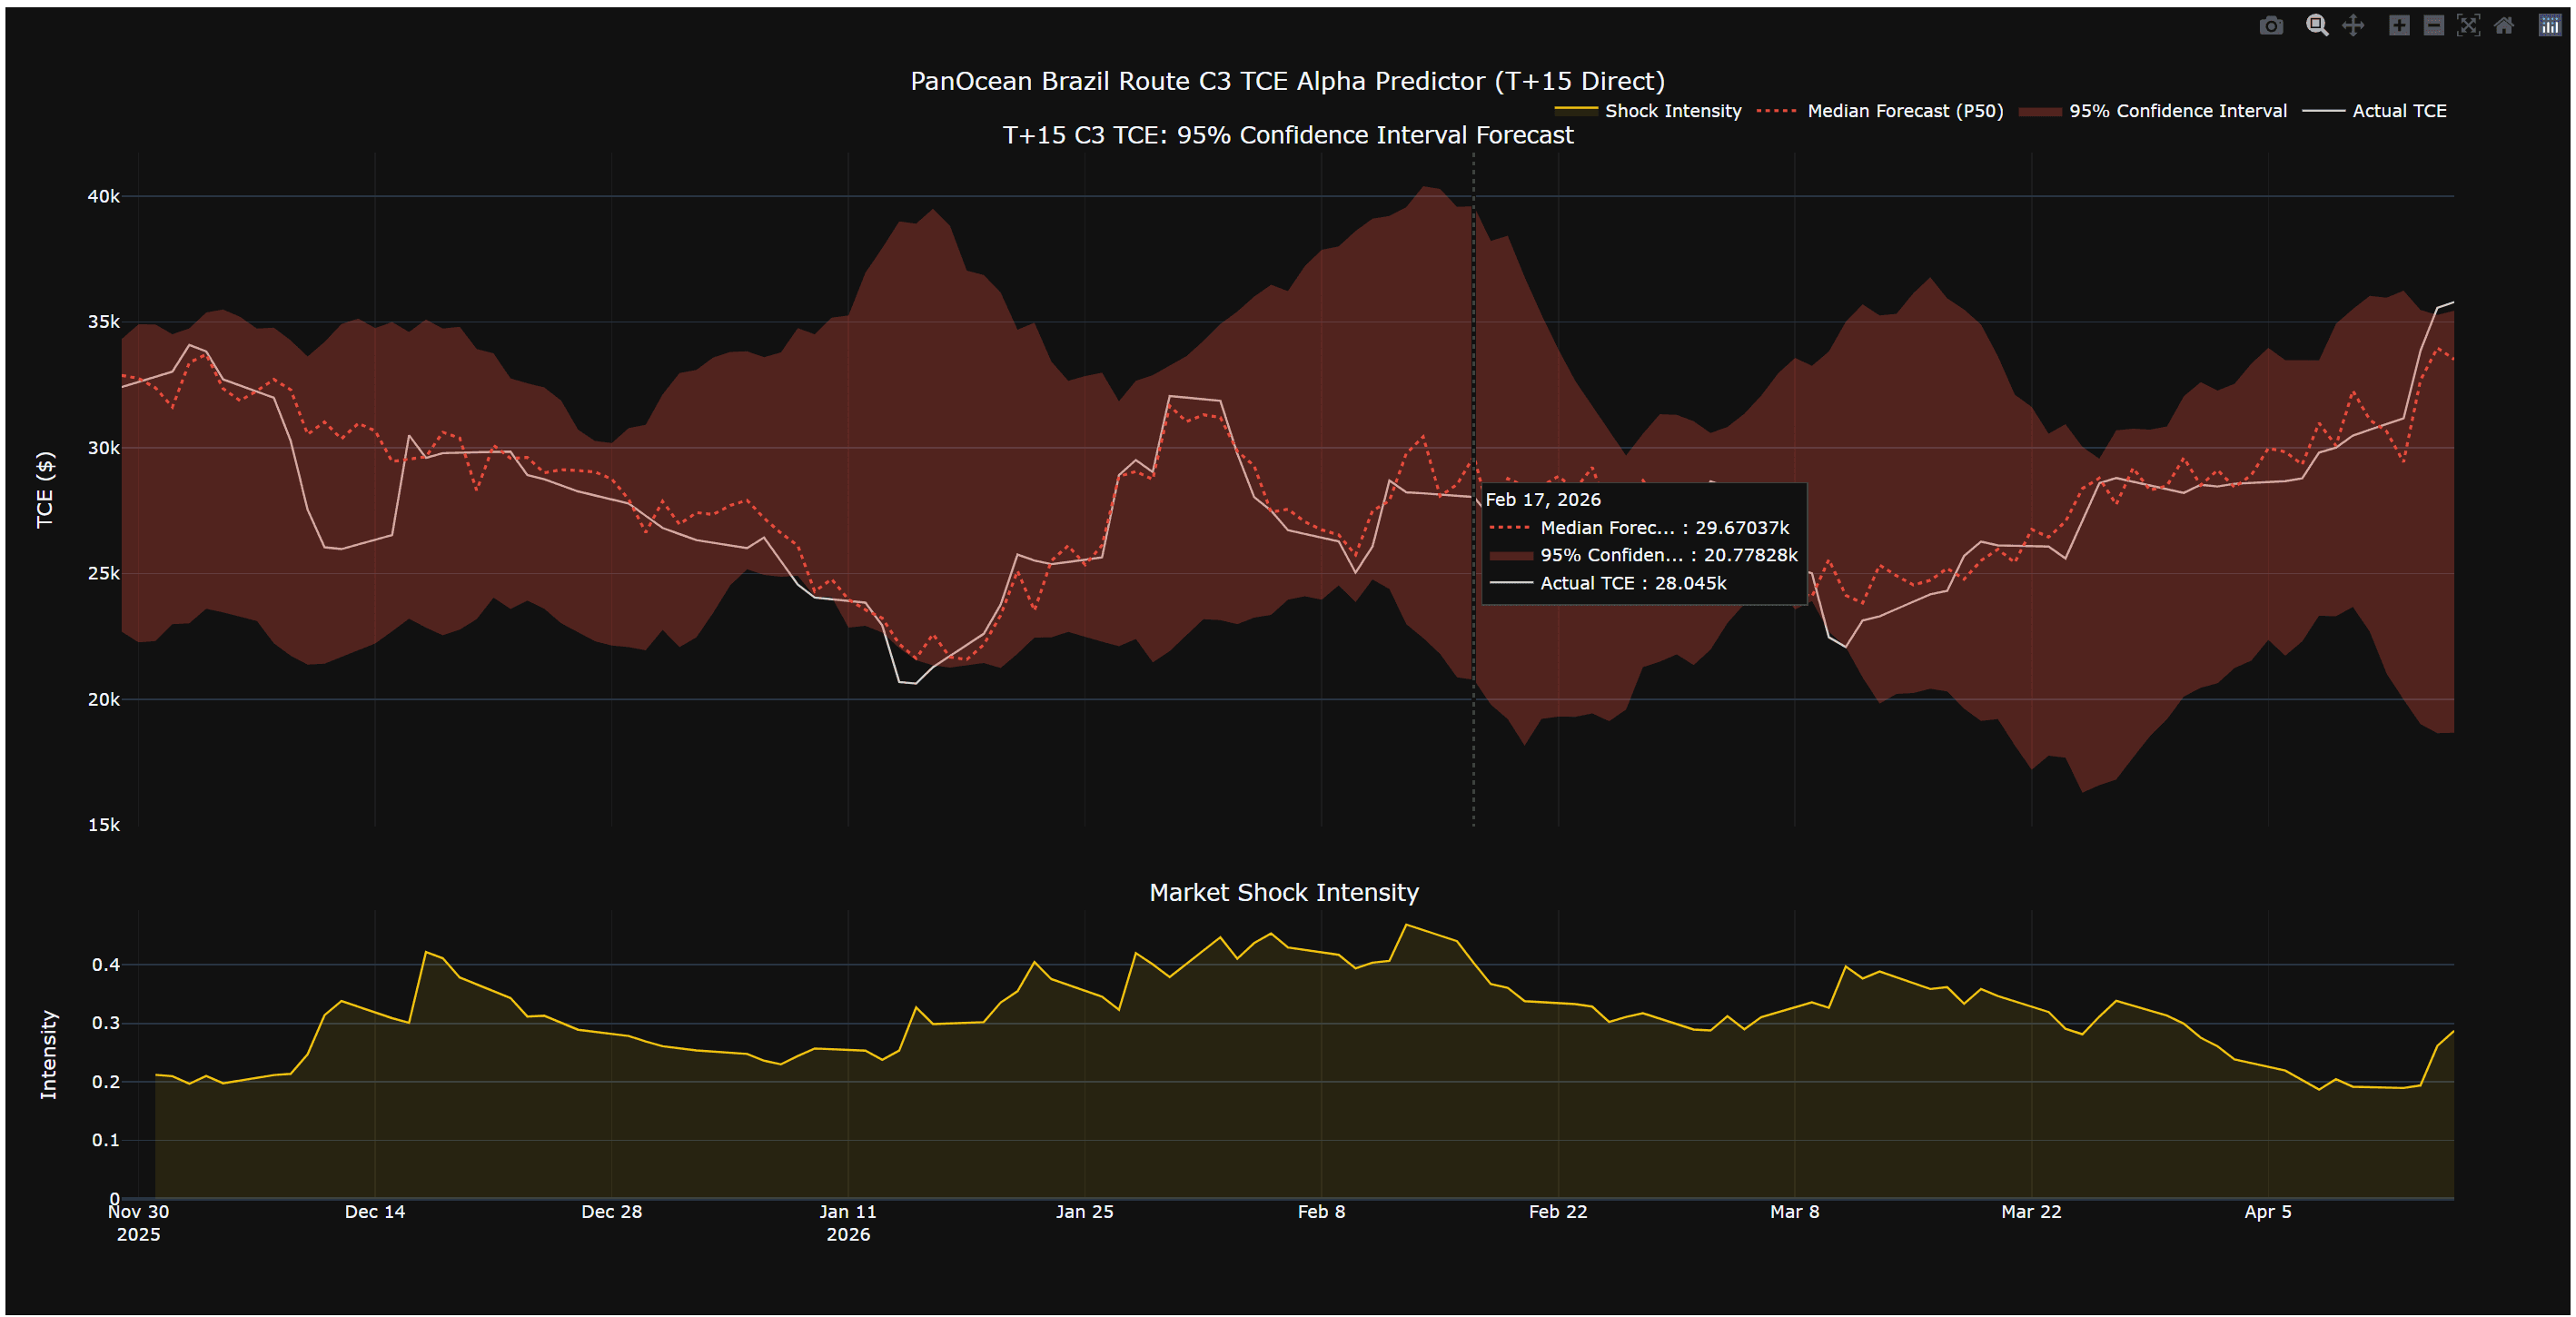Click the 0.2 Intensity axis tick
The image size is (2576, 1317).
[x=106, y=1082]
